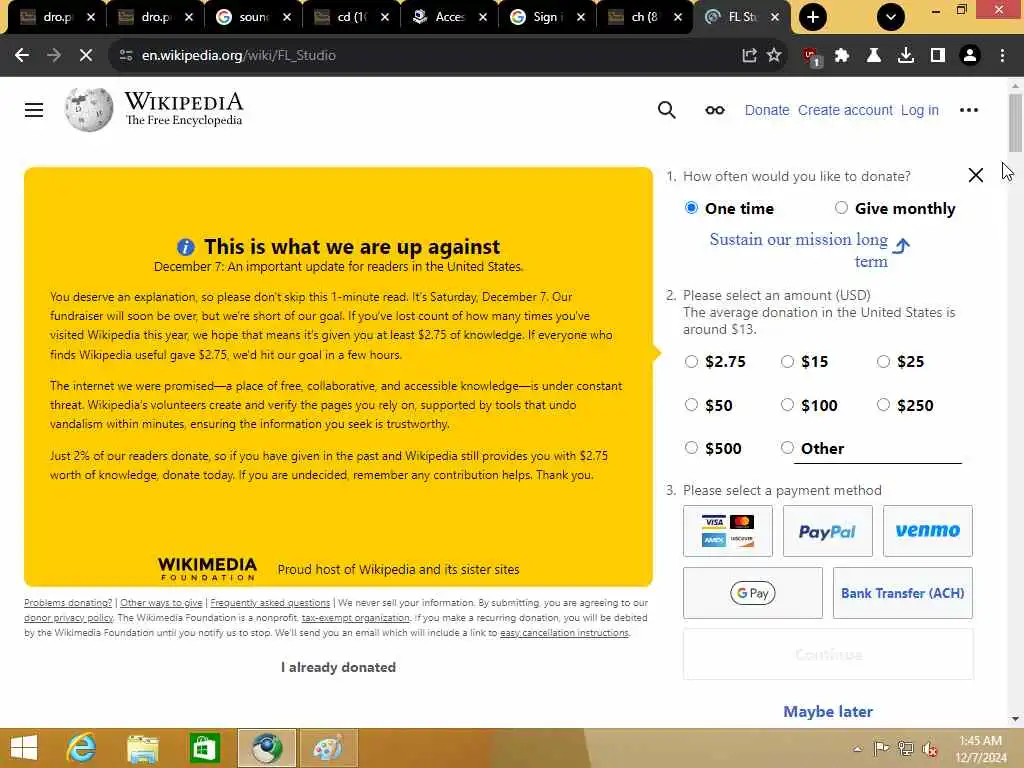The height and width of the screenshot is (768, 1024).
Task: Open browser Downloads icon
Action: pos(905,56)
